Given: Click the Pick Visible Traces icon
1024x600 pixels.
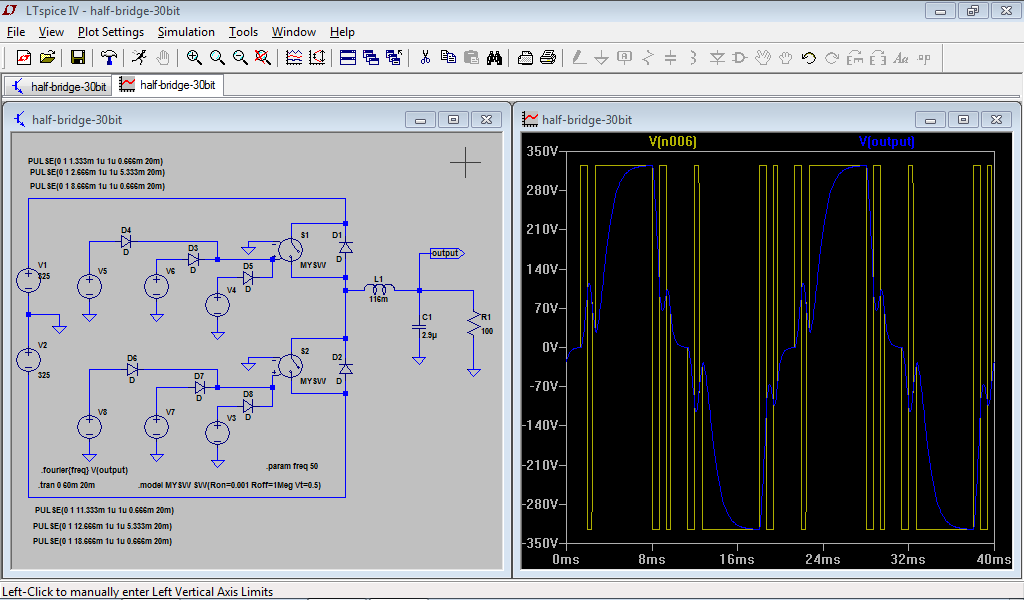Looking at the screenshot, I should [294, 58].
